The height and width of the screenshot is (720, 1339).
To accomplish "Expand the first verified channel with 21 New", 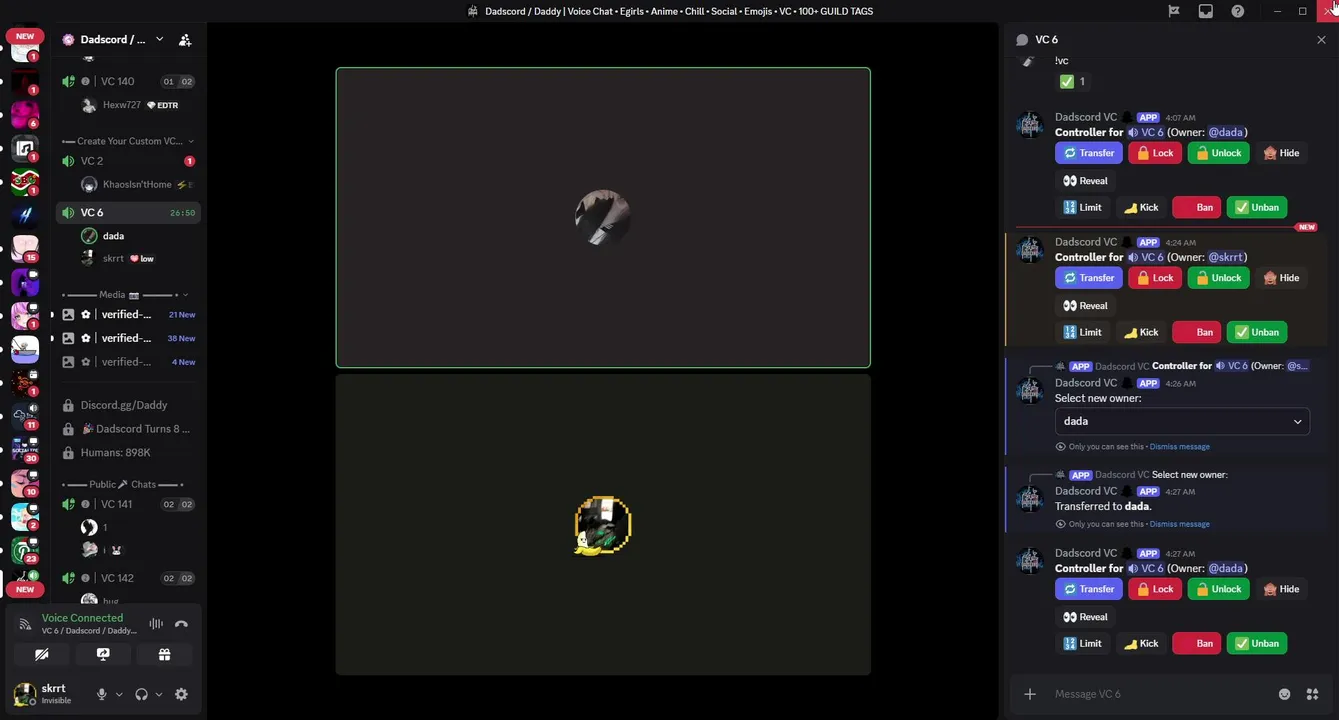I will [x=129, y=315].
